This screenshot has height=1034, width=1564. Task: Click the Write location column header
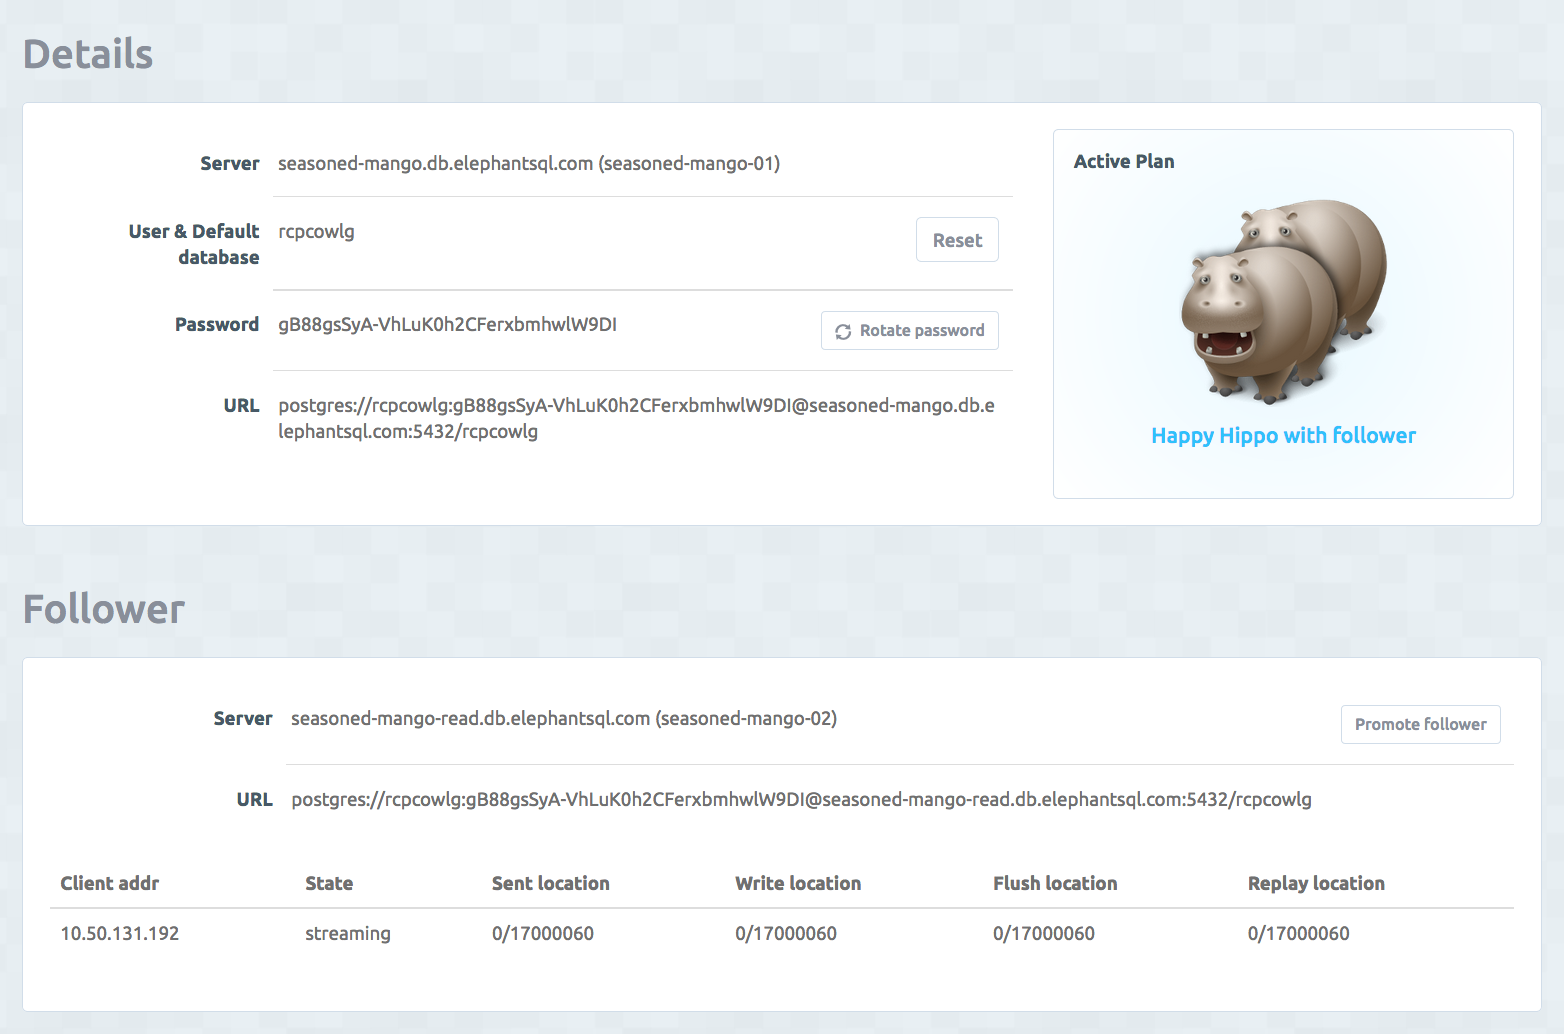pos(797,883)
